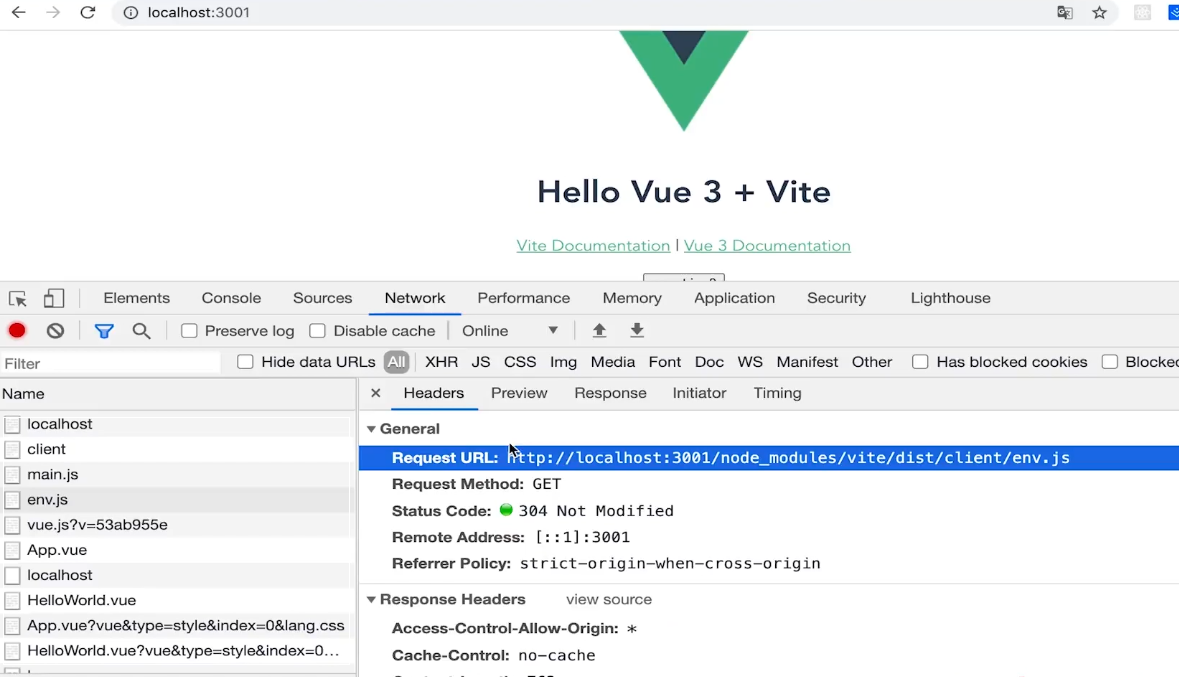
Task: Open the Security tab
Action: [x=837, y=298]
